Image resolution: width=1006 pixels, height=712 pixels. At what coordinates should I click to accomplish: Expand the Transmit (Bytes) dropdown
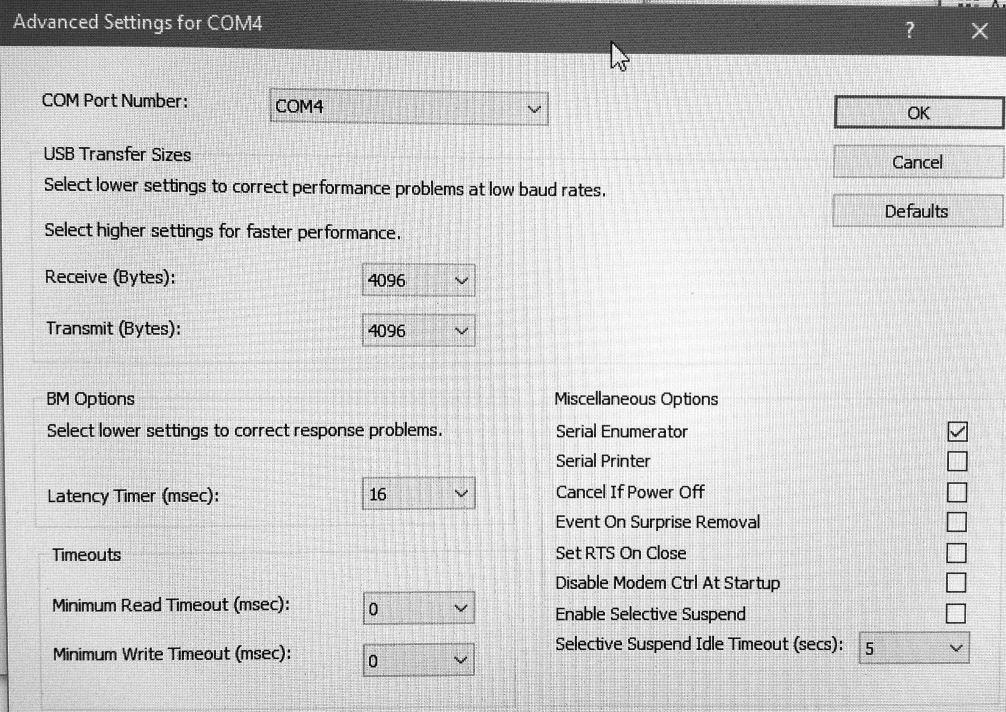(x=418, y=330)
